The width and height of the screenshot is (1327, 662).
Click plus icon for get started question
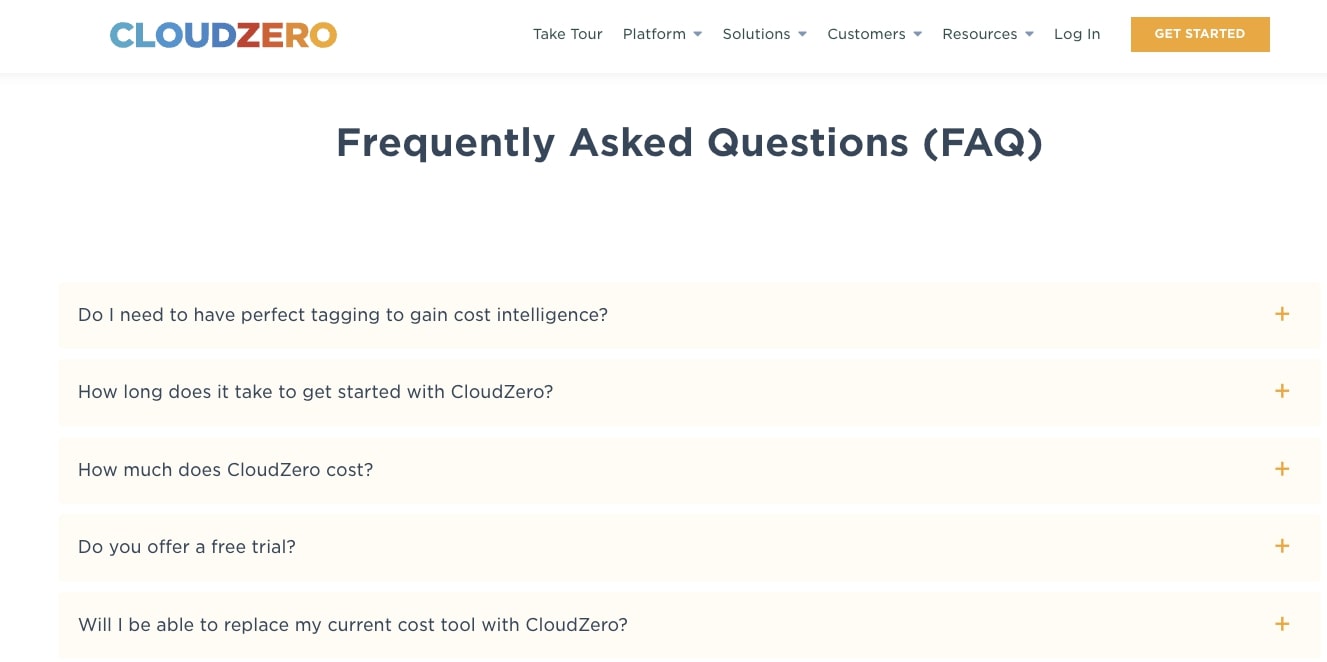point(1282,391)
